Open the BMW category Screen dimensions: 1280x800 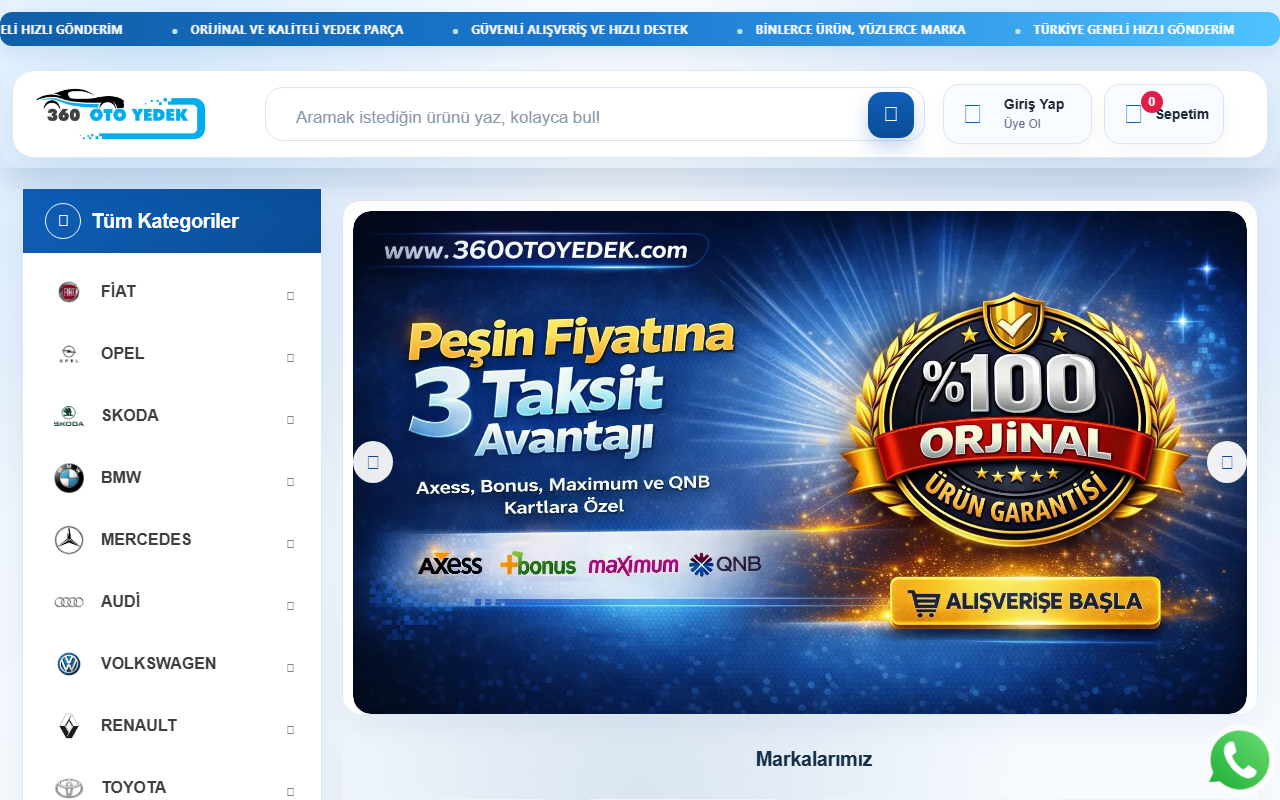(121, 477)
